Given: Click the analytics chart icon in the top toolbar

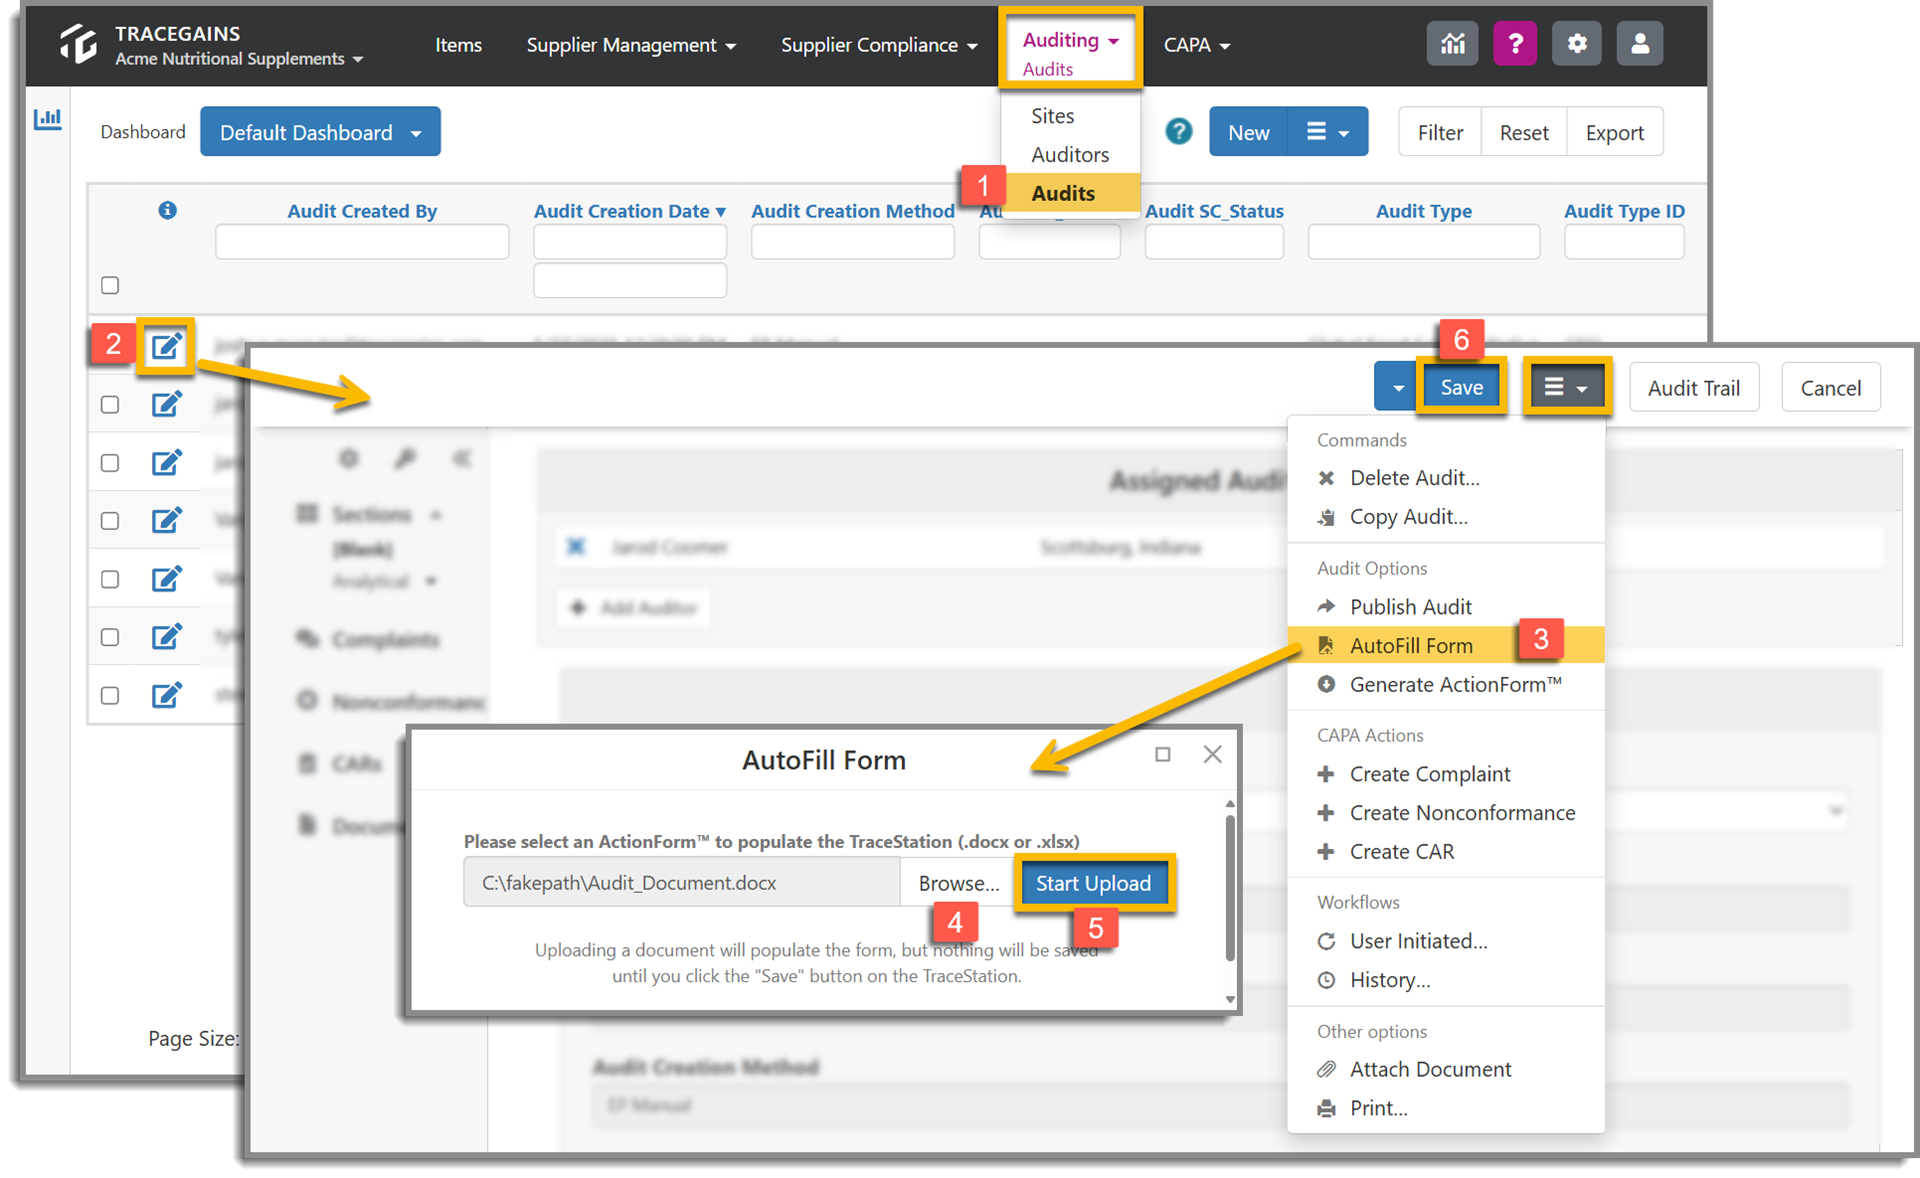Looking at the screenshot, I should (x=1452, y=43).
